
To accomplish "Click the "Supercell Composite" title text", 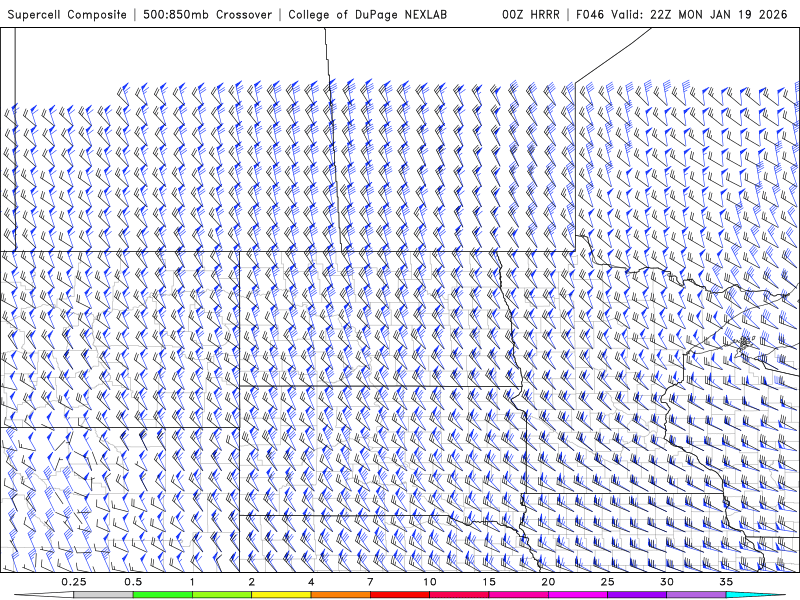I will coord(67,14).
